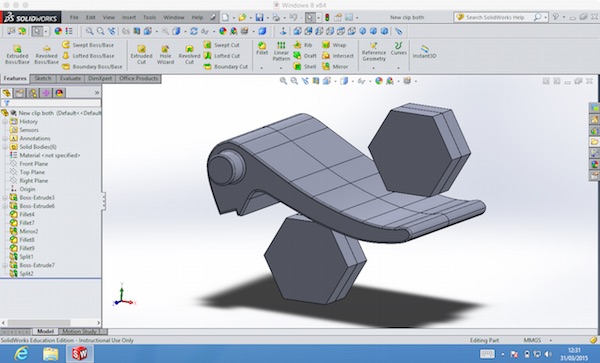Select the Revolved Cut tool
This screenshot has height=363, width=600.
(x=189, y=54)
